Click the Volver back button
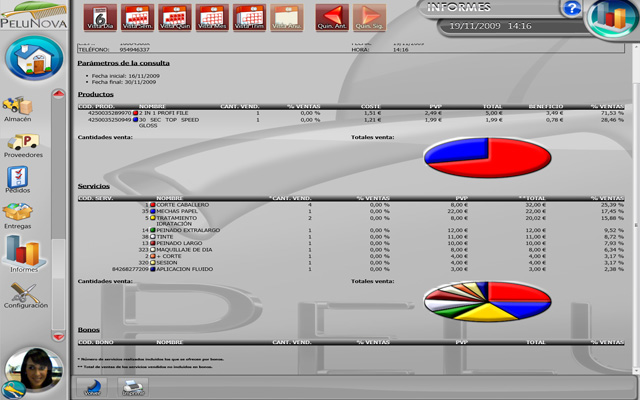This screenshot has height=400, width=640. (x=92, y=387)
